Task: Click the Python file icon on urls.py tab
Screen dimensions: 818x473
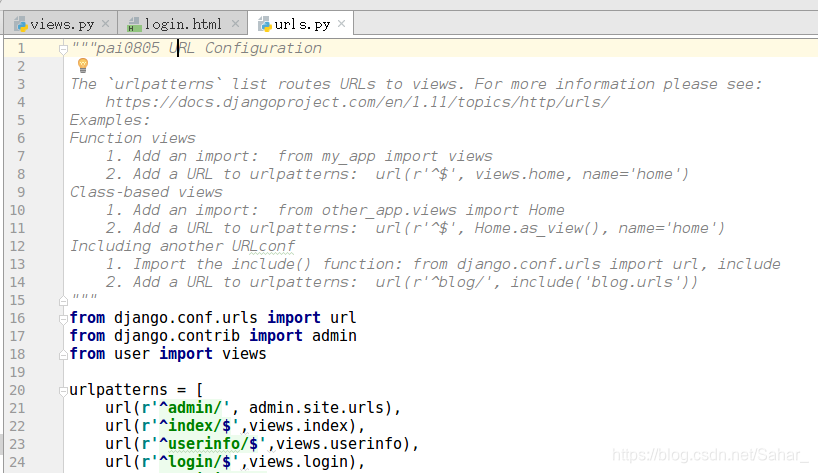Action: [264, 24]
